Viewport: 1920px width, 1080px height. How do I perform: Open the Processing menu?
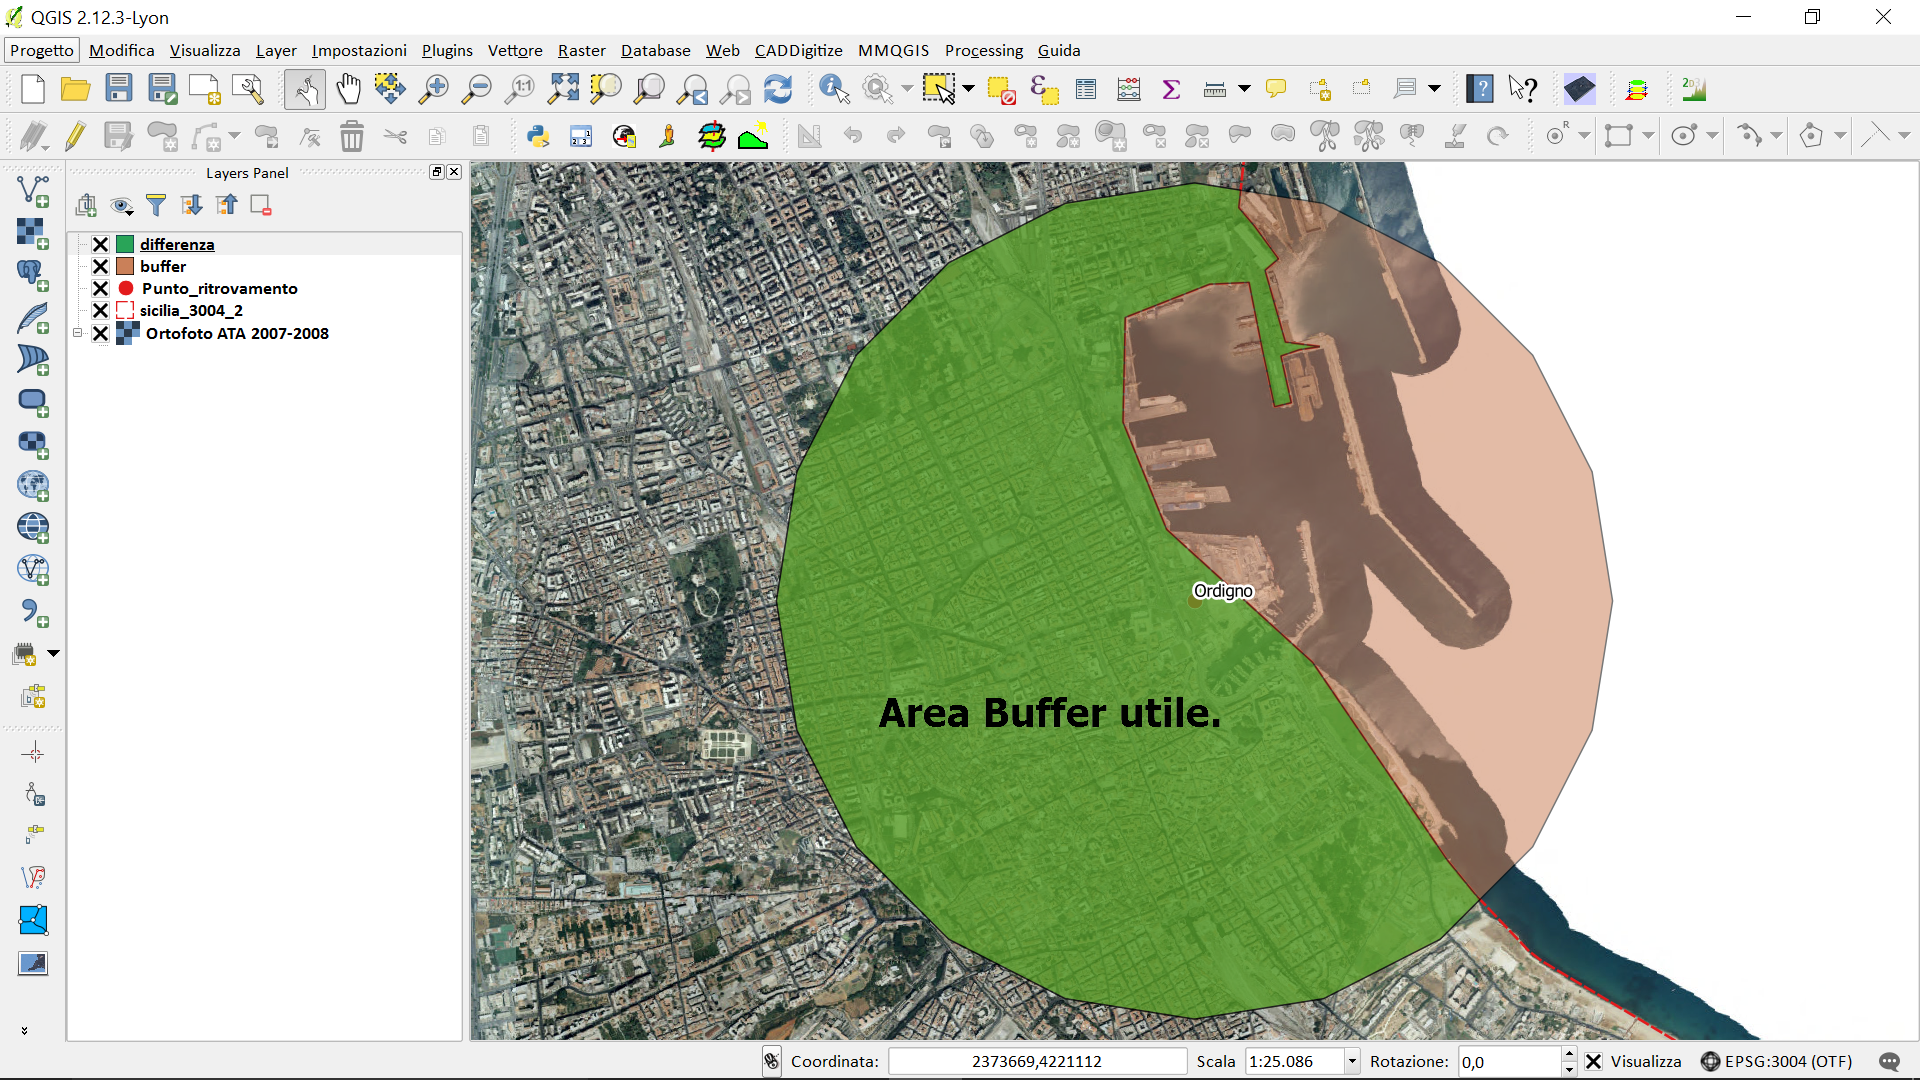pos(983,50)
